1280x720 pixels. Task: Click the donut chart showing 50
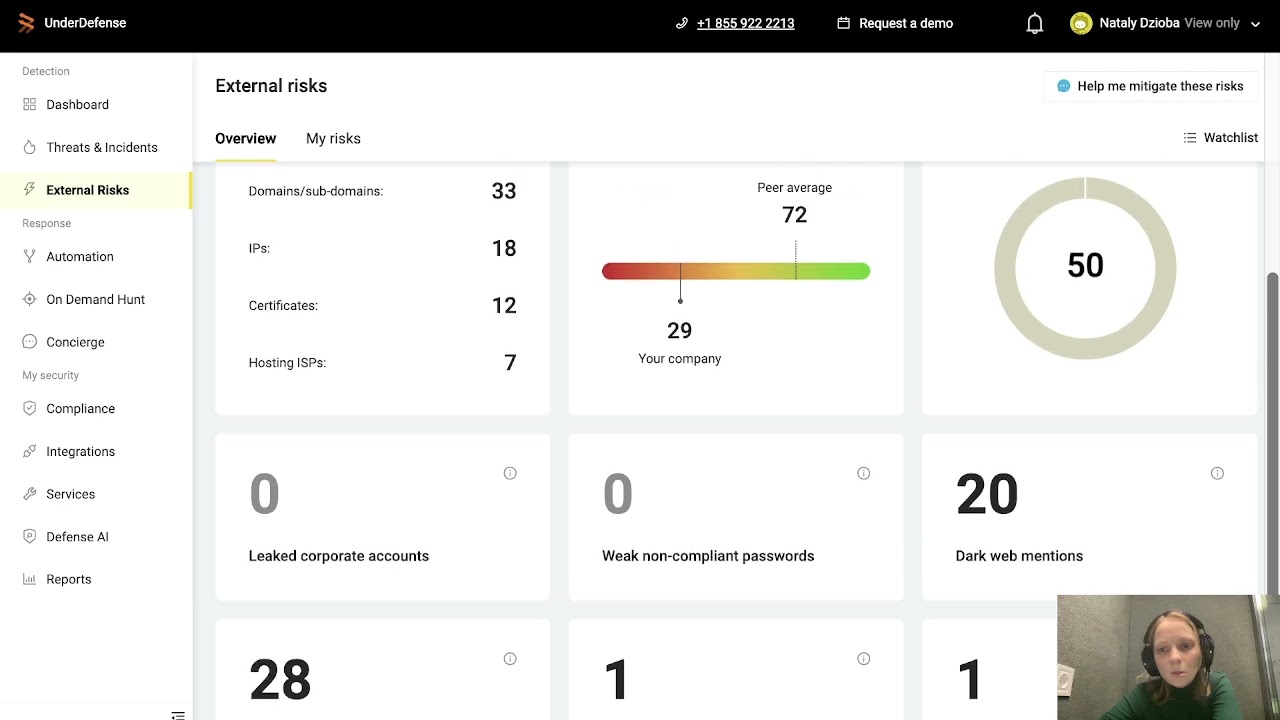1085,267
